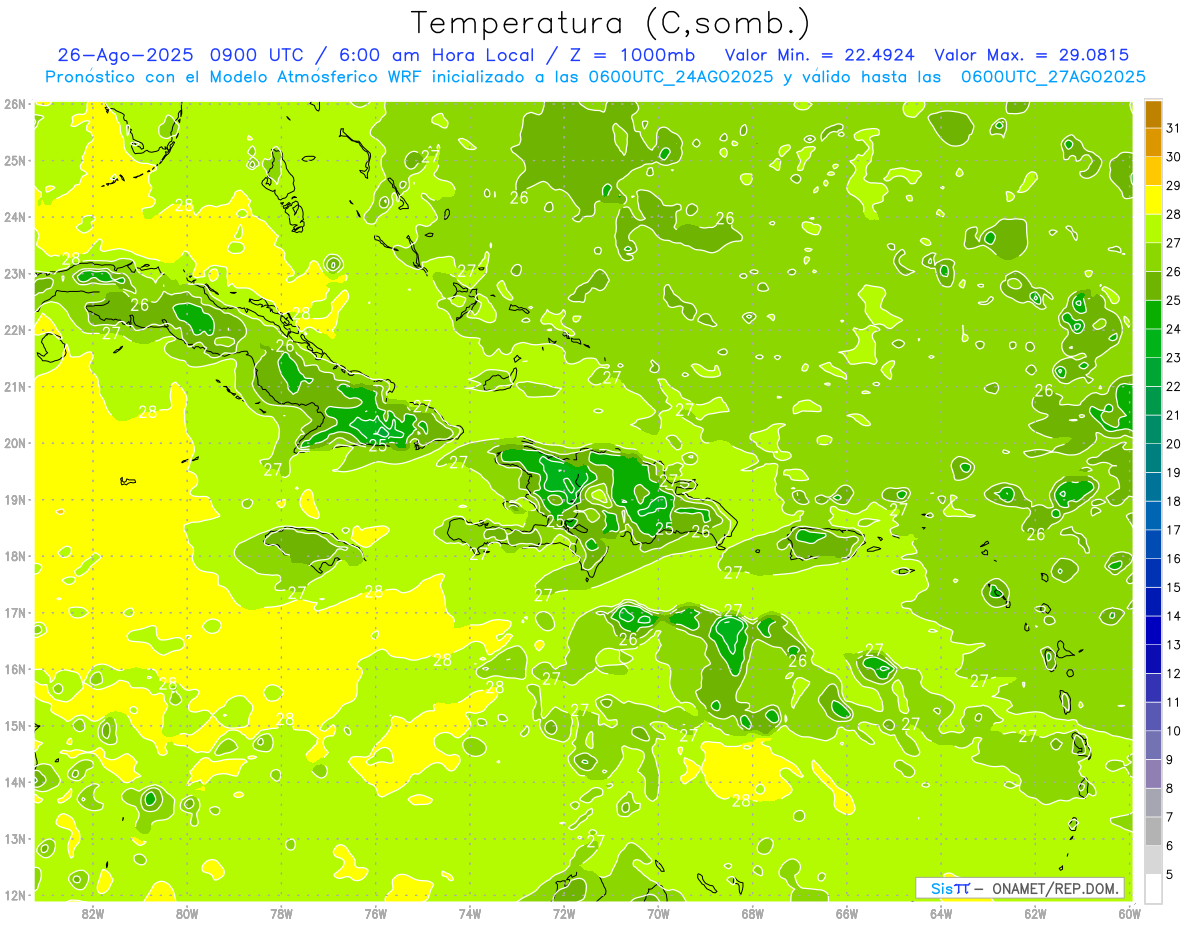Click the "SisTT - ONAMET/REP.DOM." credit label
The width and height of the screenshot is (1200, 927).
click(x=1020, y=888)
